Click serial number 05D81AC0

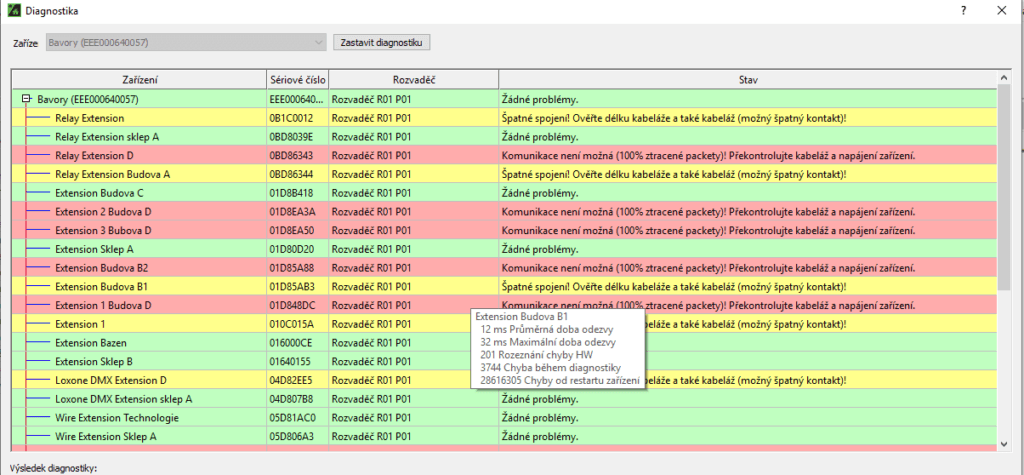(293, 418)
